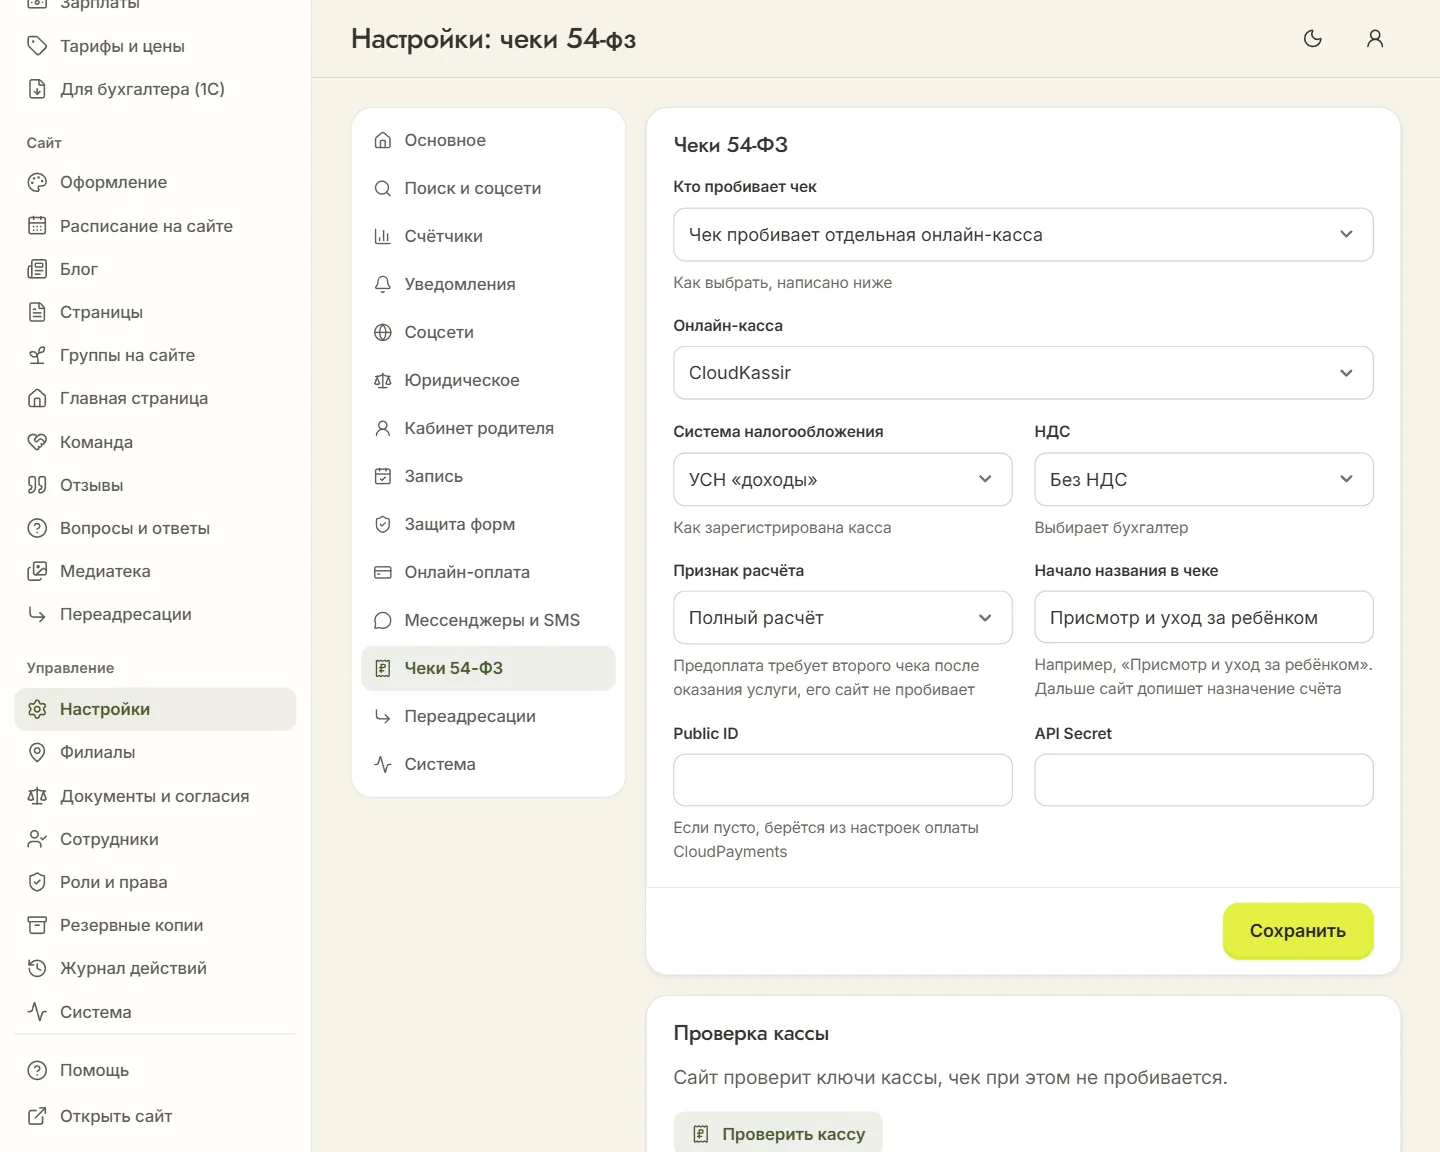Open Документы и согласия in sidebar

[x=155, y=796]
